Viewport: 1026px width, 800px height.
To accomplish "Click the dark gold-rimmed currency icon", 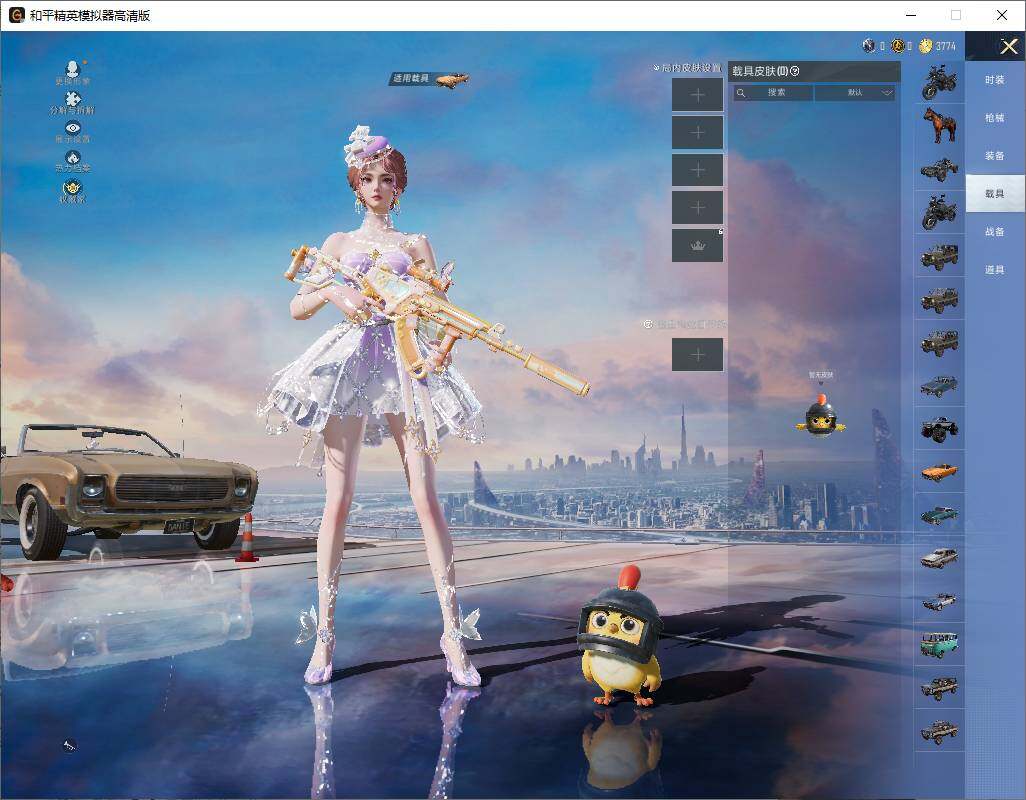I will point(898,45).
